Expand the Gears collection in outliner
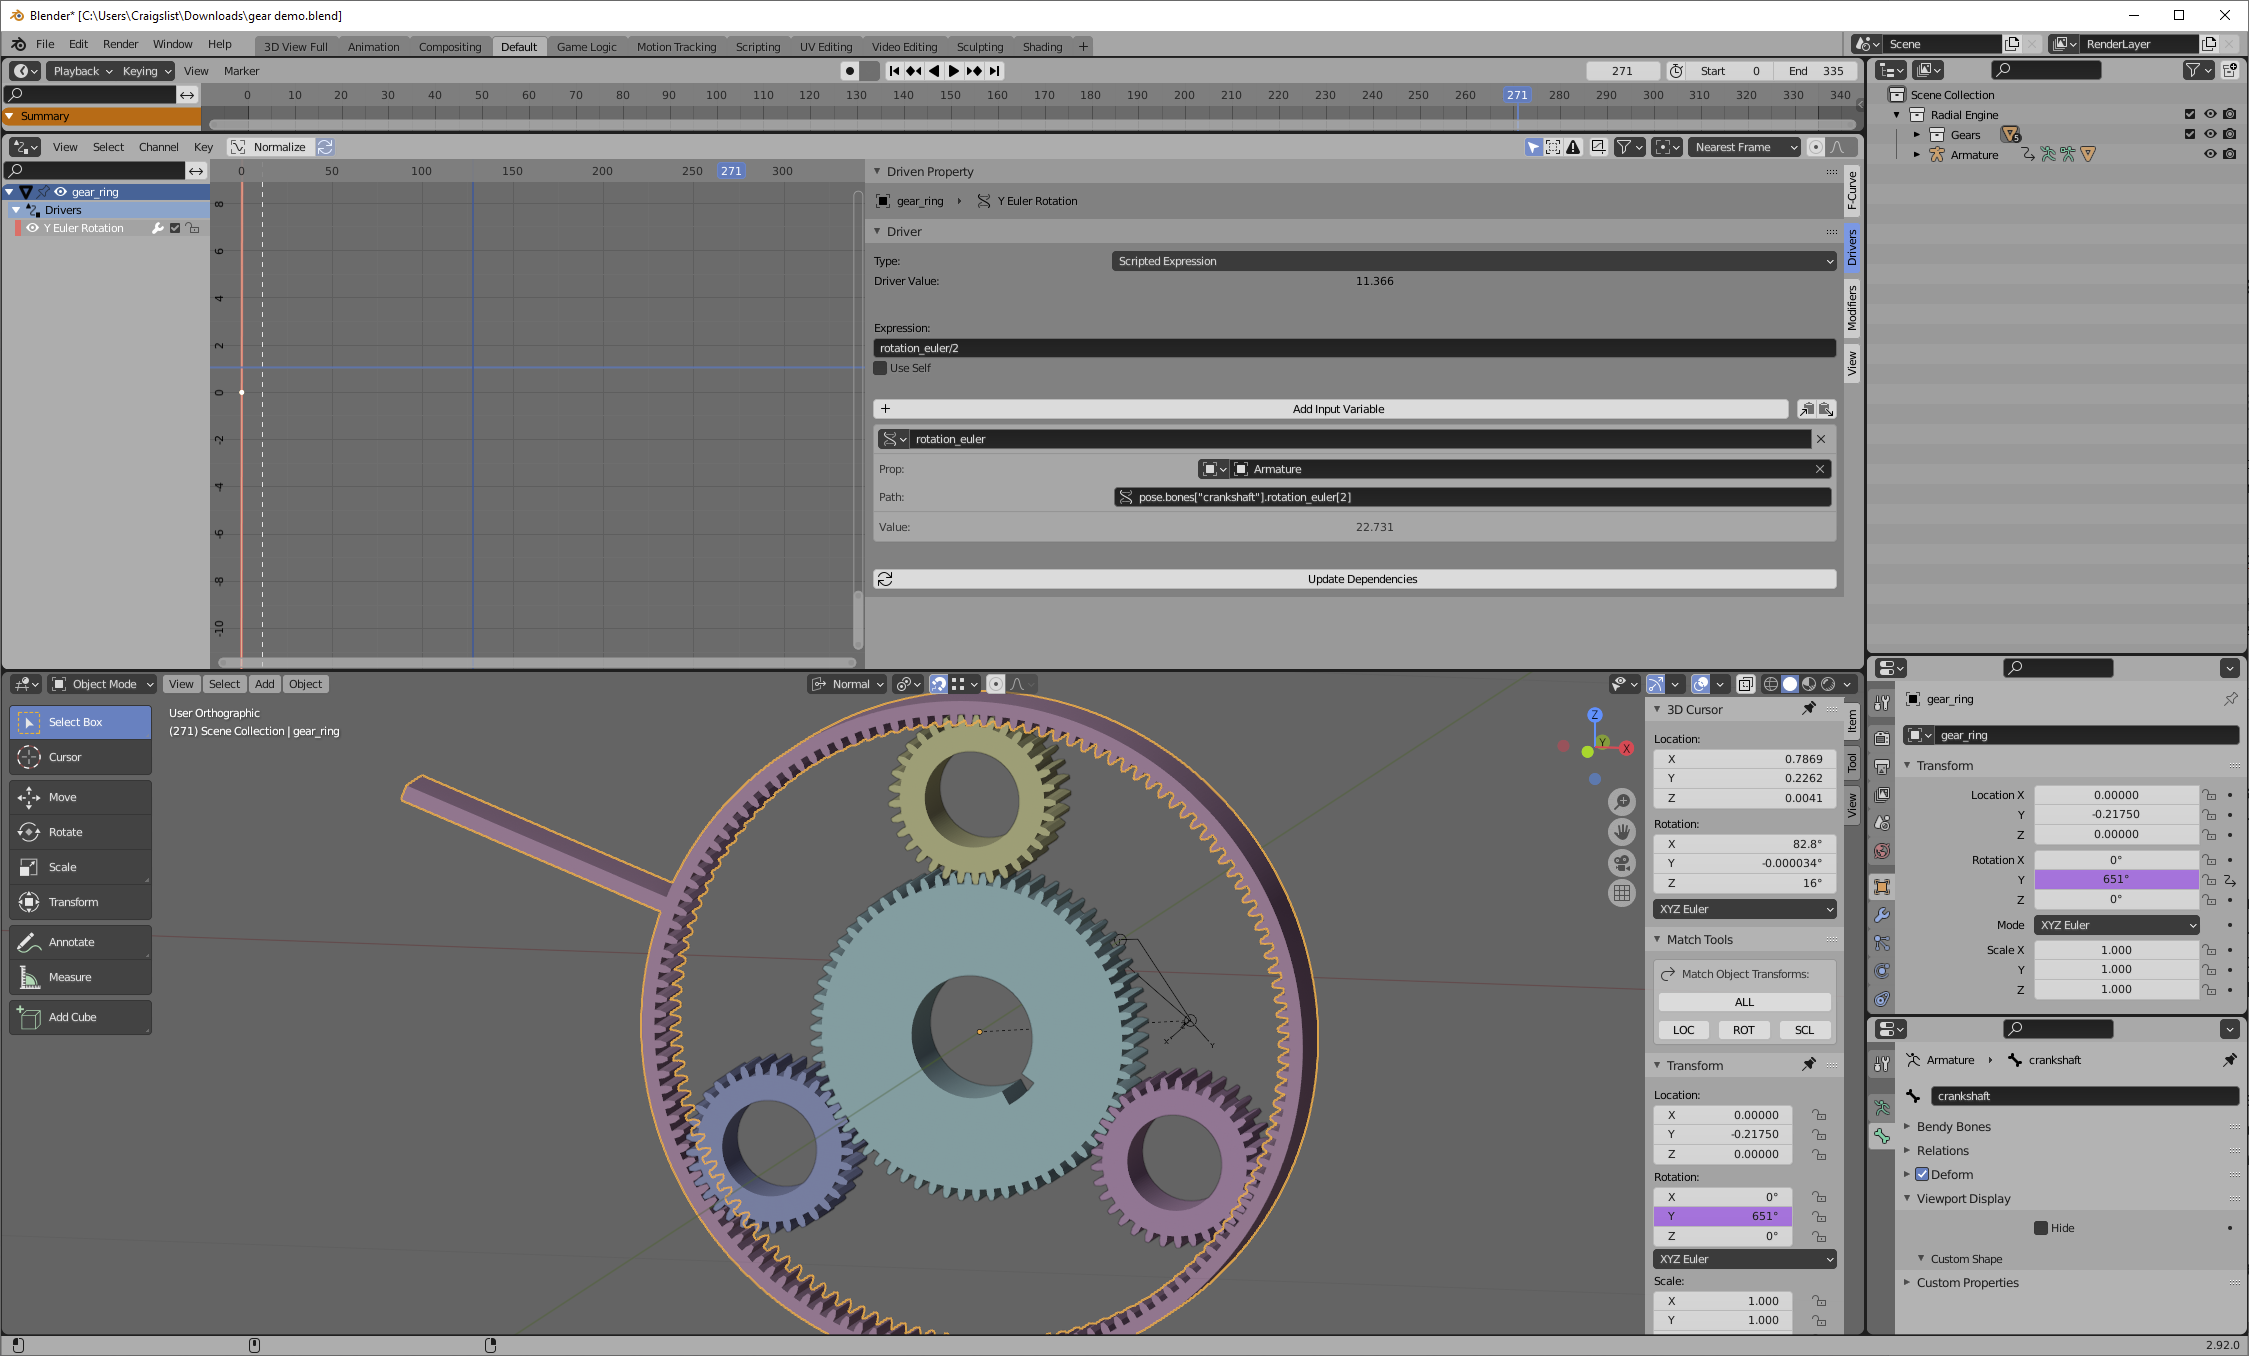This screenshot has width=2249, height=1356. [x=1917, y=135]
